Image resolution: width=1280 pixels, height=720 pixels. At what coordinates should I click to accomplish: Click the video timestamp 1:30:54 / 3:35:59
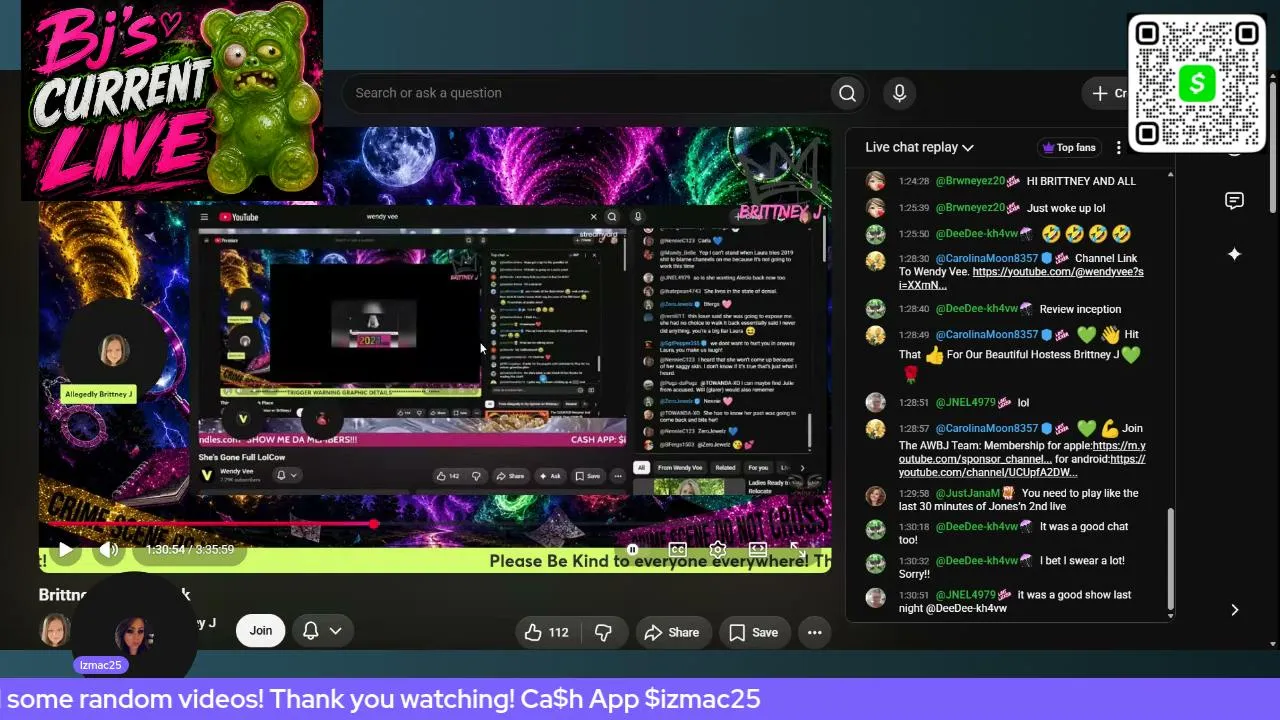[189, 549]
